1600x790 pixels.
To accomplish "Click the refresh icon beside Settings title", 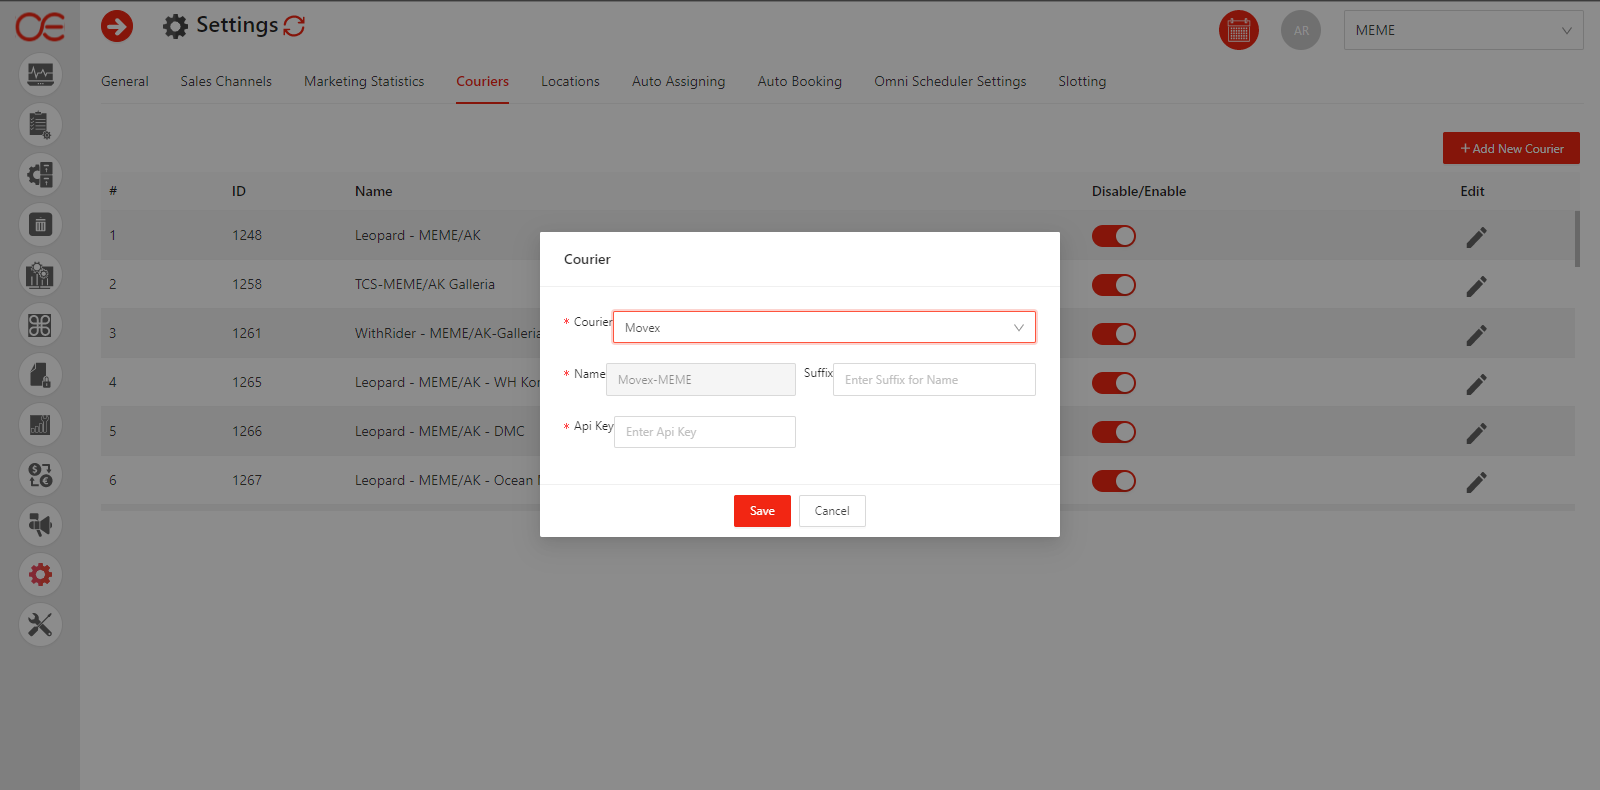I will 294,26.
